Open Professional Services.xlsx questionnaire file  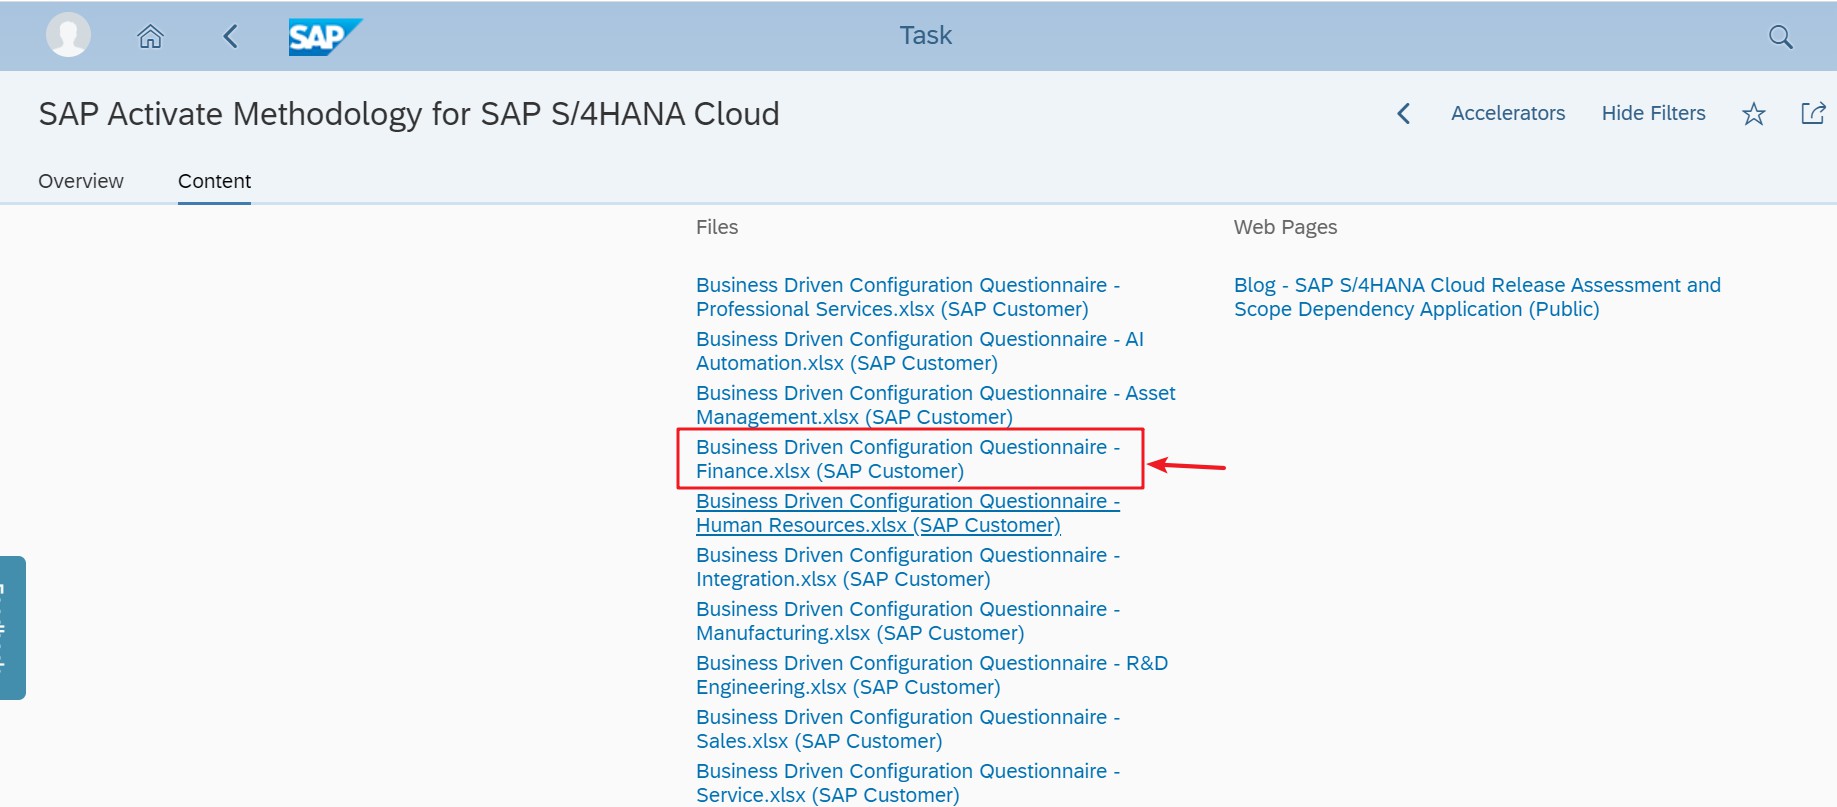click(907, 297)
